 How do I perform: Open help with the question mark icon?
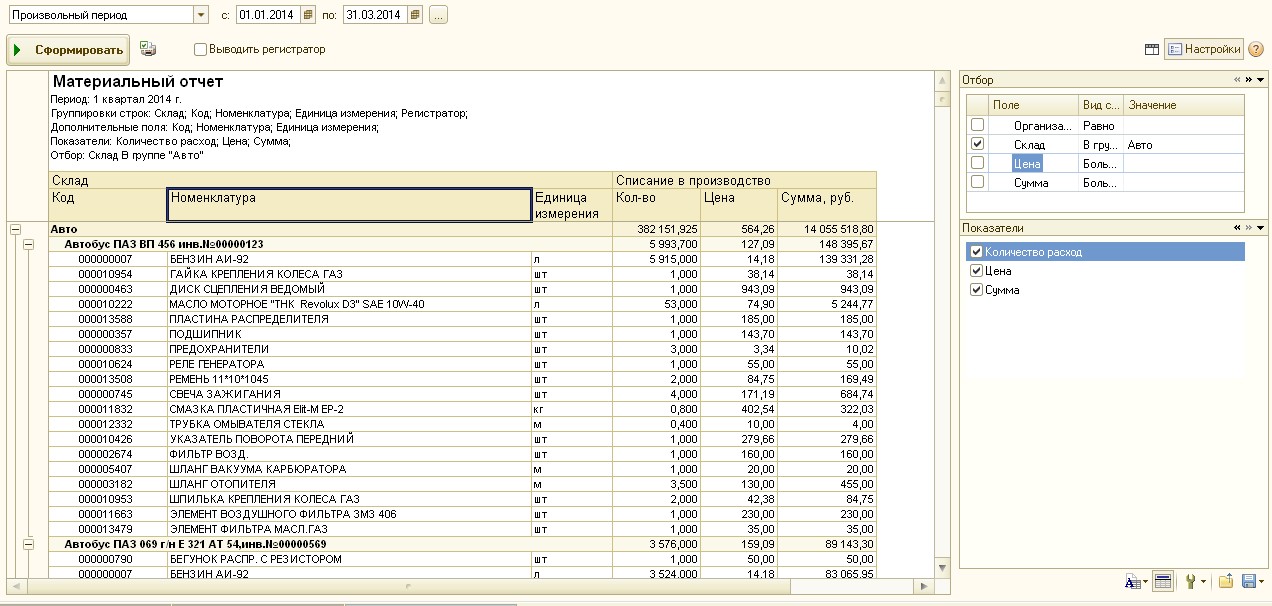pyautogui.click(x=1256, y=49)
